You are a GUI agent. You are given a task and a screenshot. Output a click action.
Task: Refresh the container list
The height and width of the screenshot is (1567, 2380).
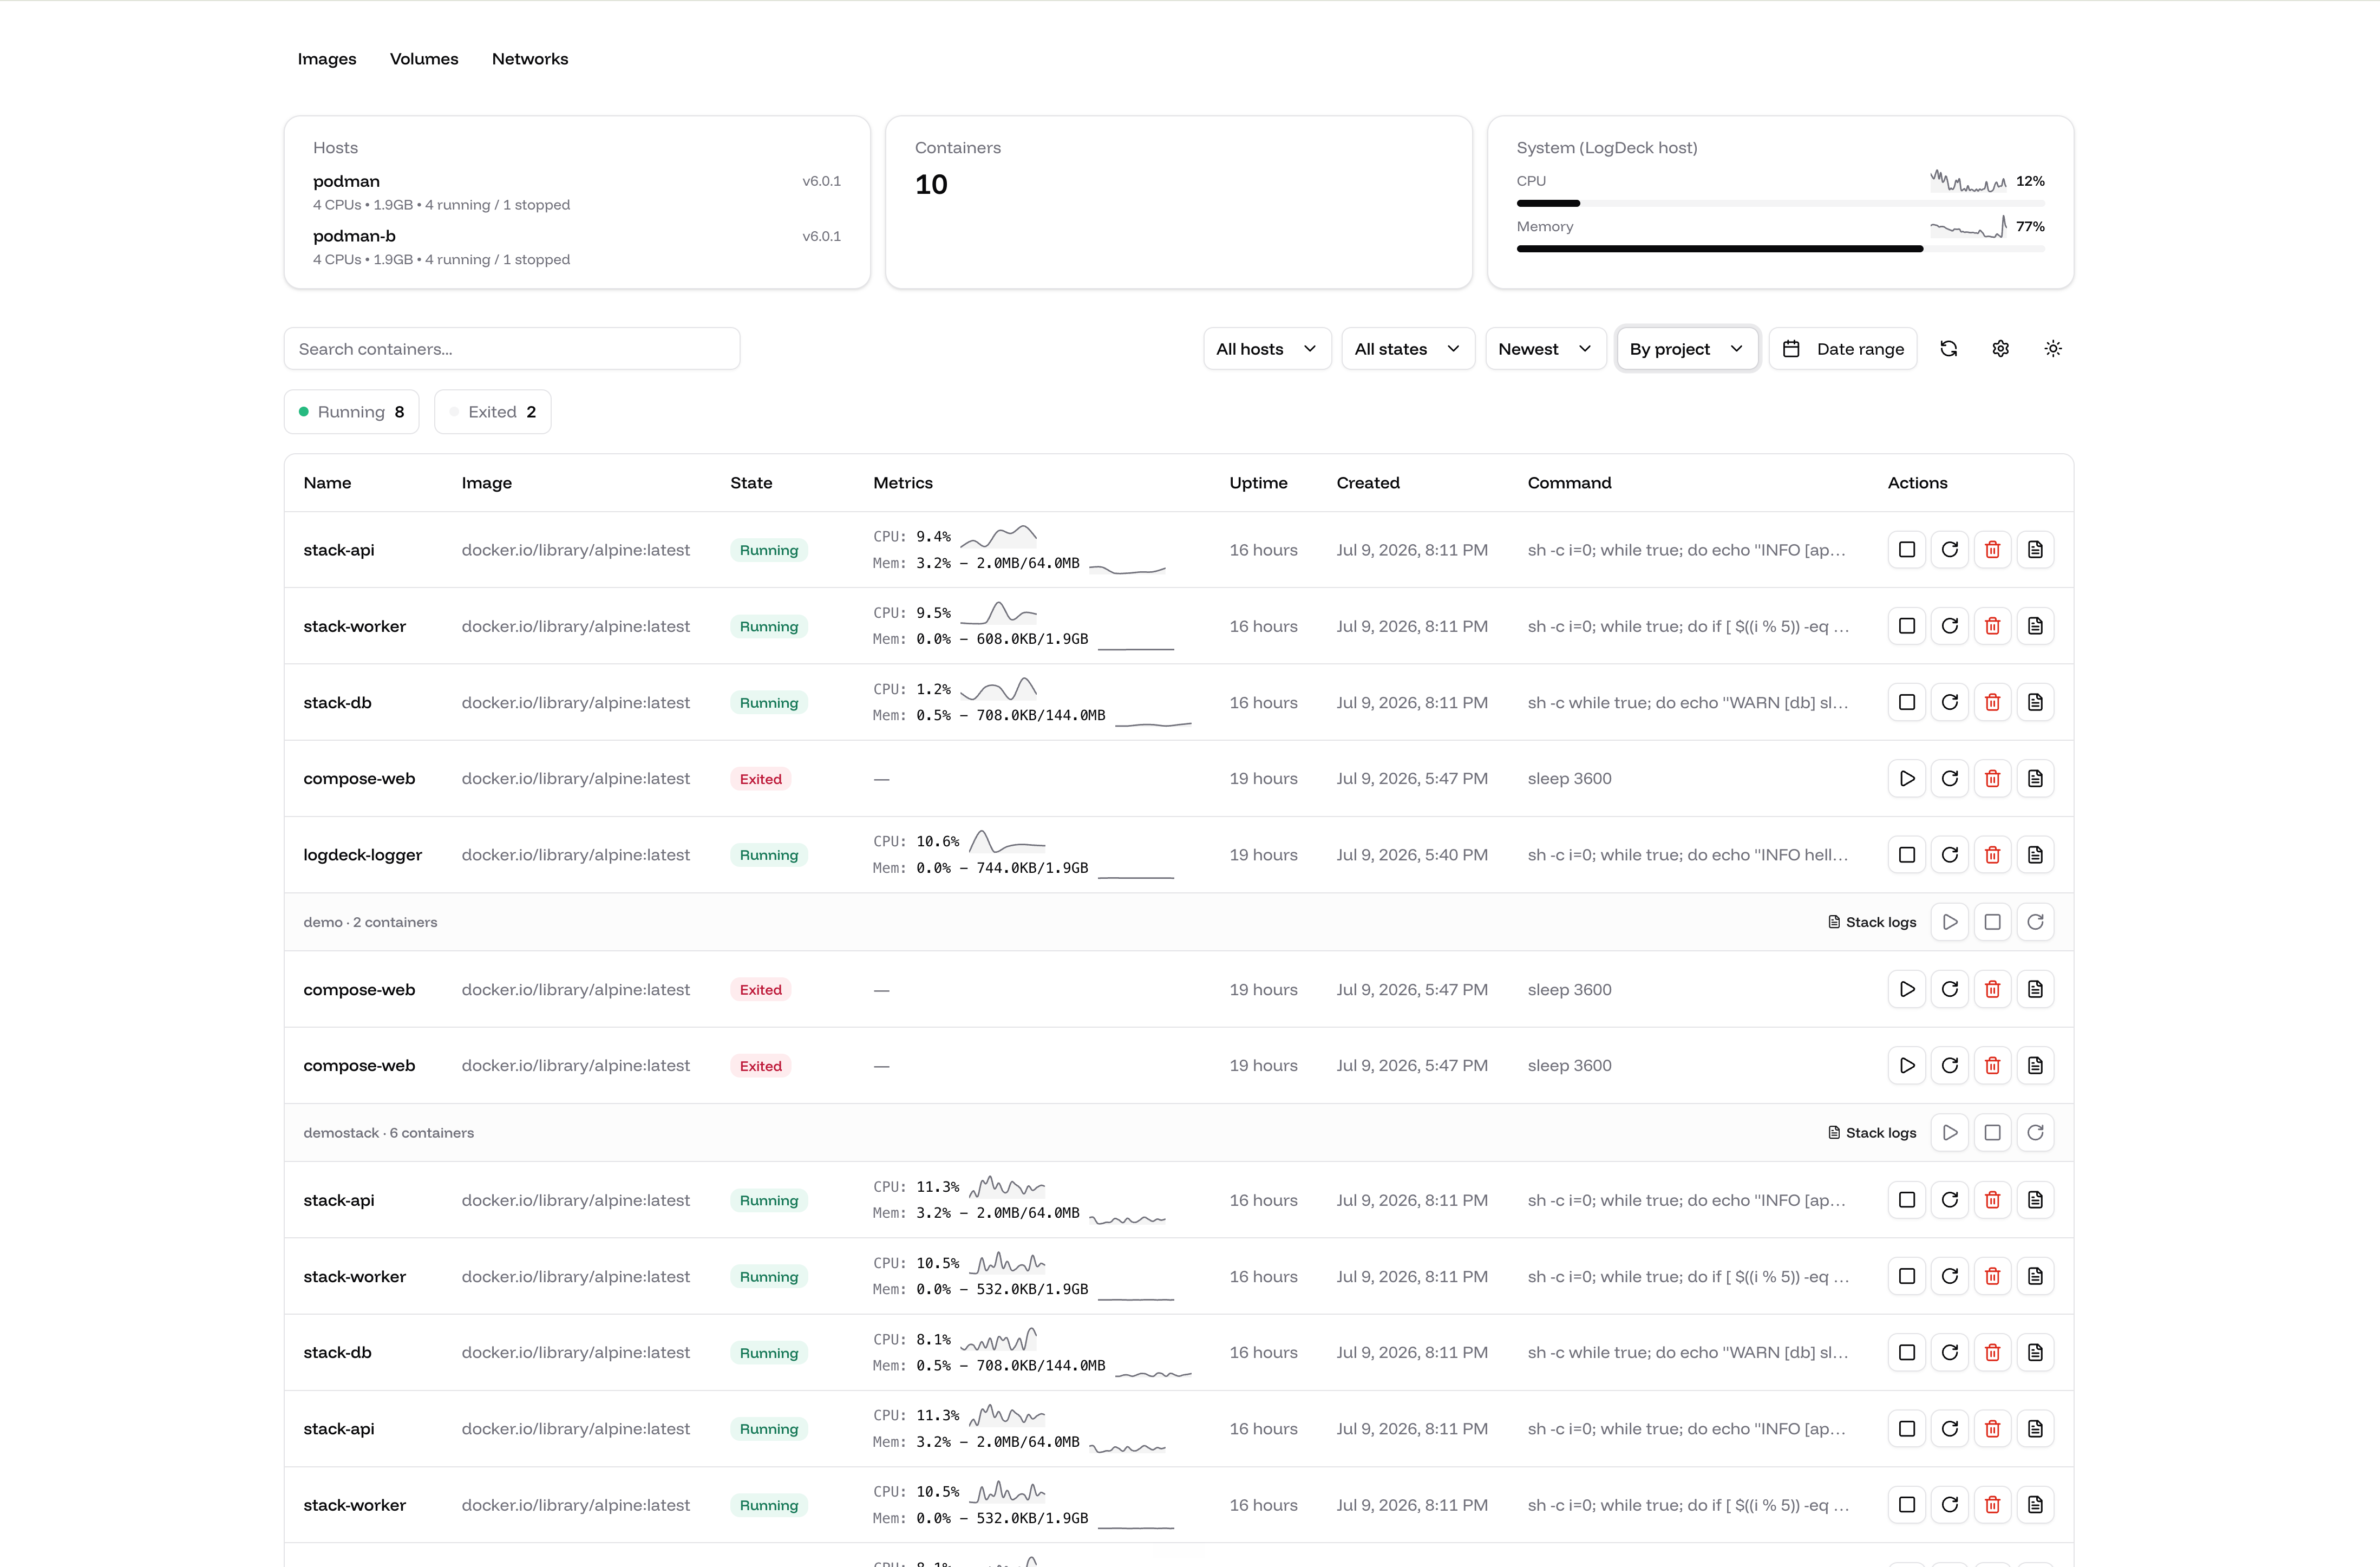coord(1948,349)
